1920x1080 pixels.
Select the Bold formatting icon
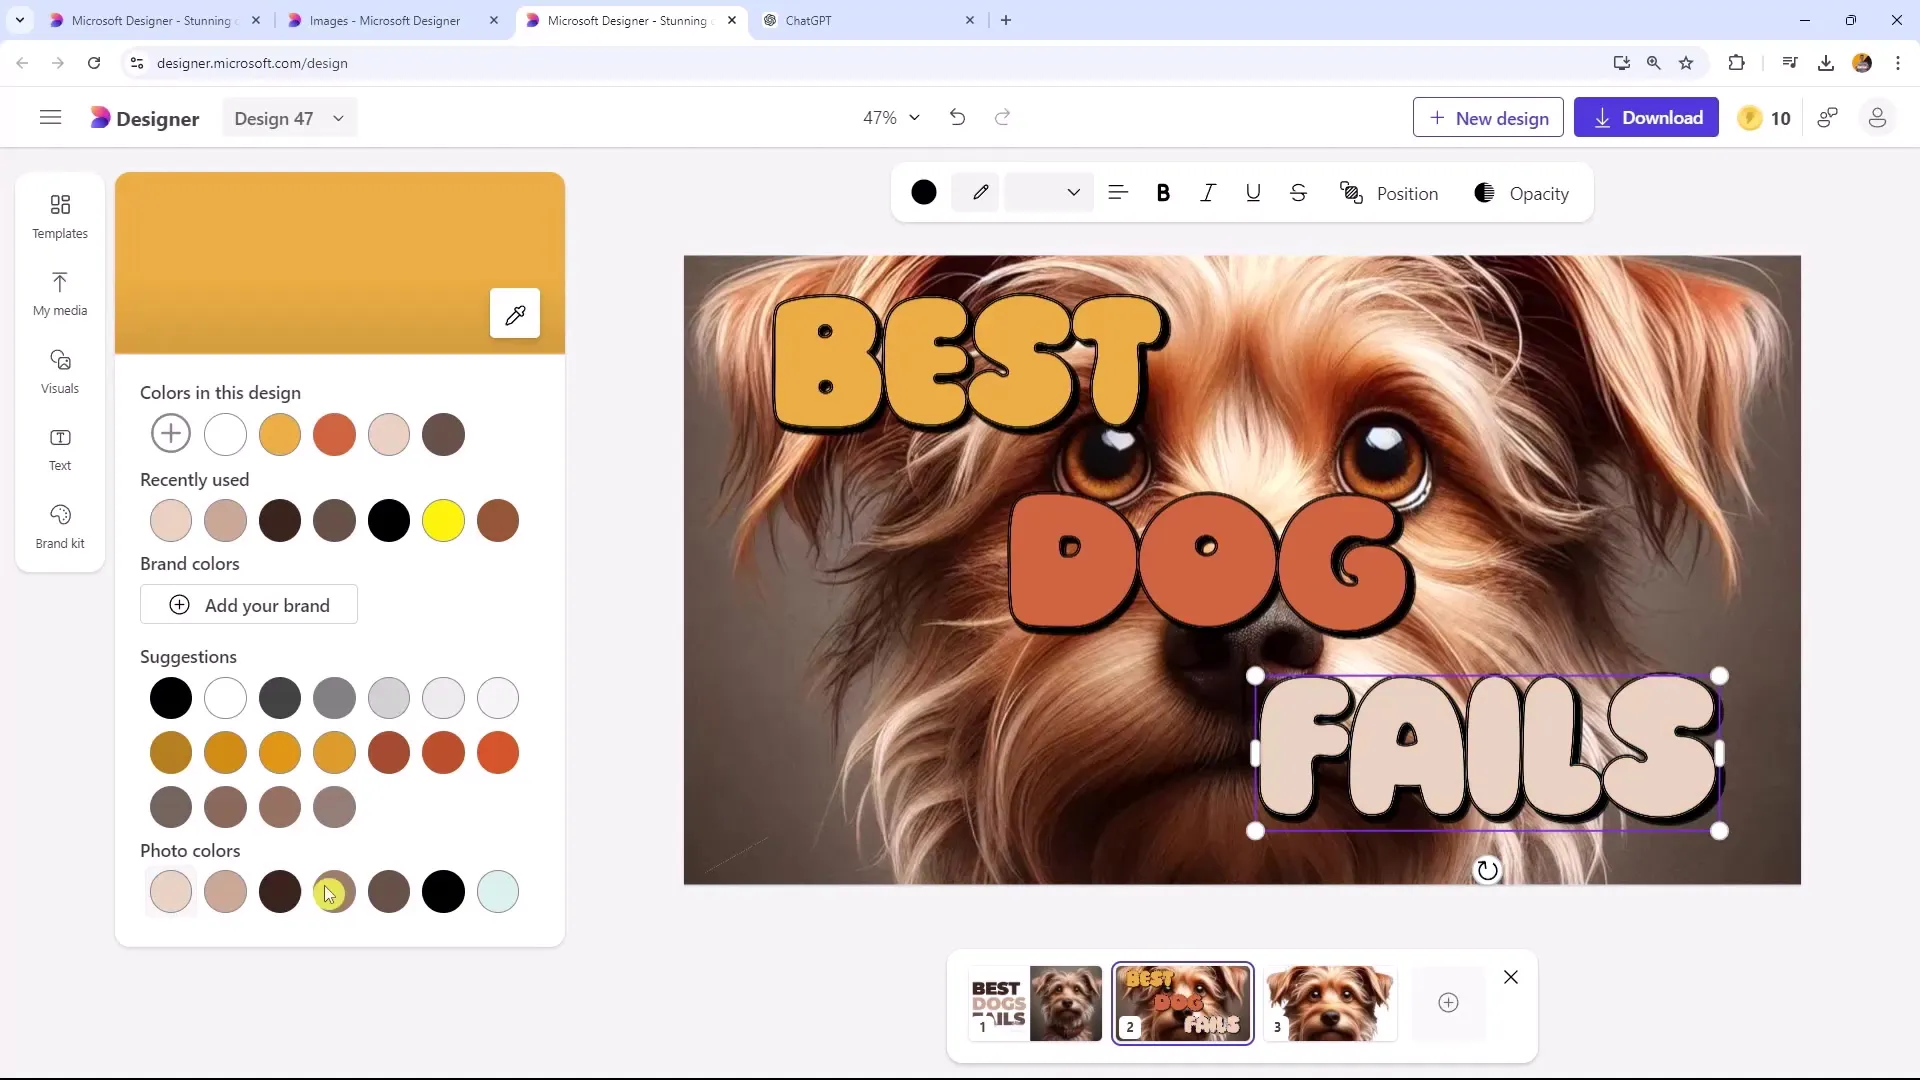point(1162,194)
